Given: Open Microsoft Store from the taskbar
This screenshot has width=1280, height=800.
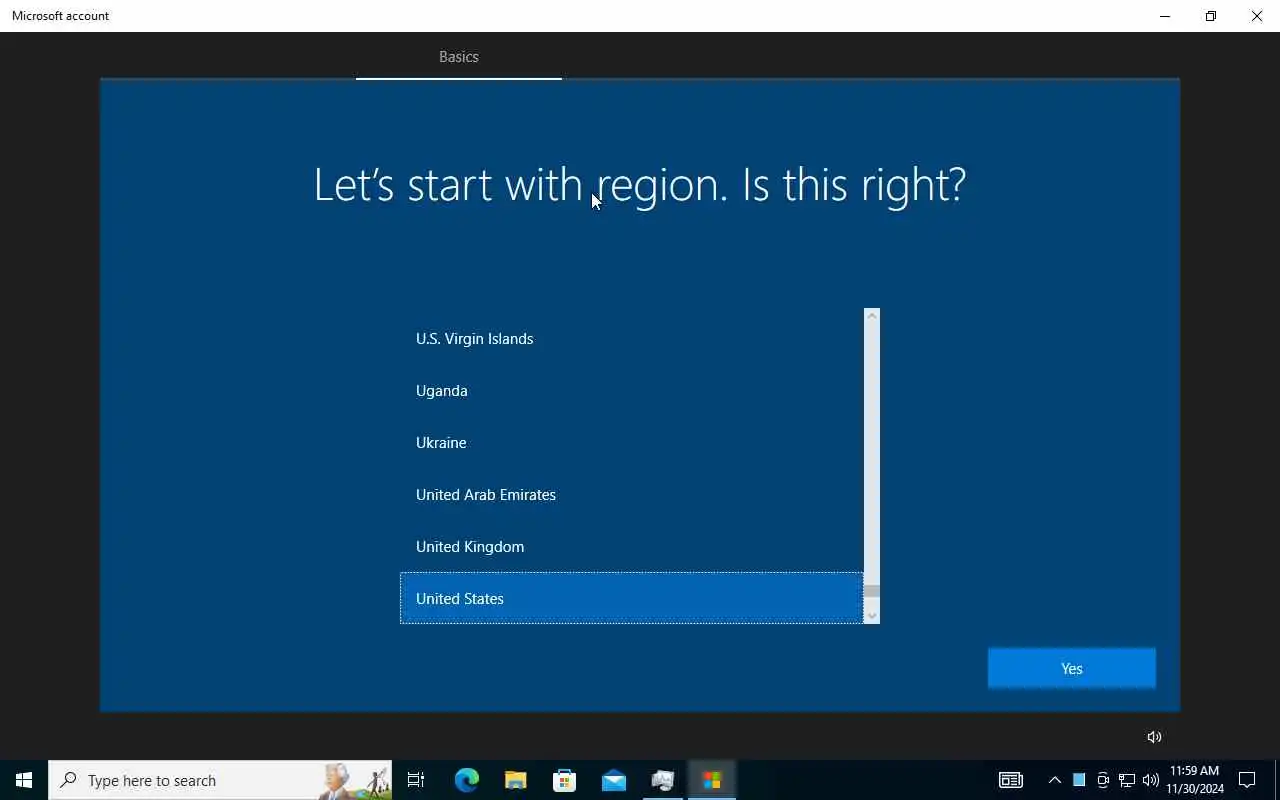Looking at the screenshot, I should pyautogui.click(x=565, y=780).
